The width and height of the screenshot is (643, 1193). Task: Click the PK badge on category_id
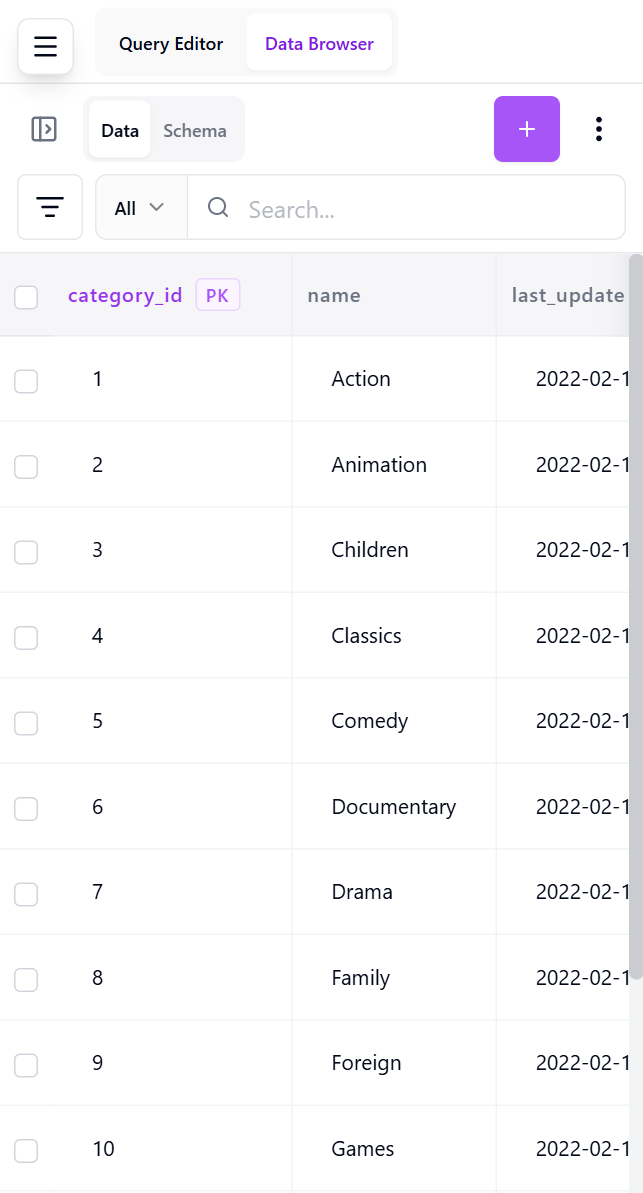pyautogui.click(x=218, y=295)
